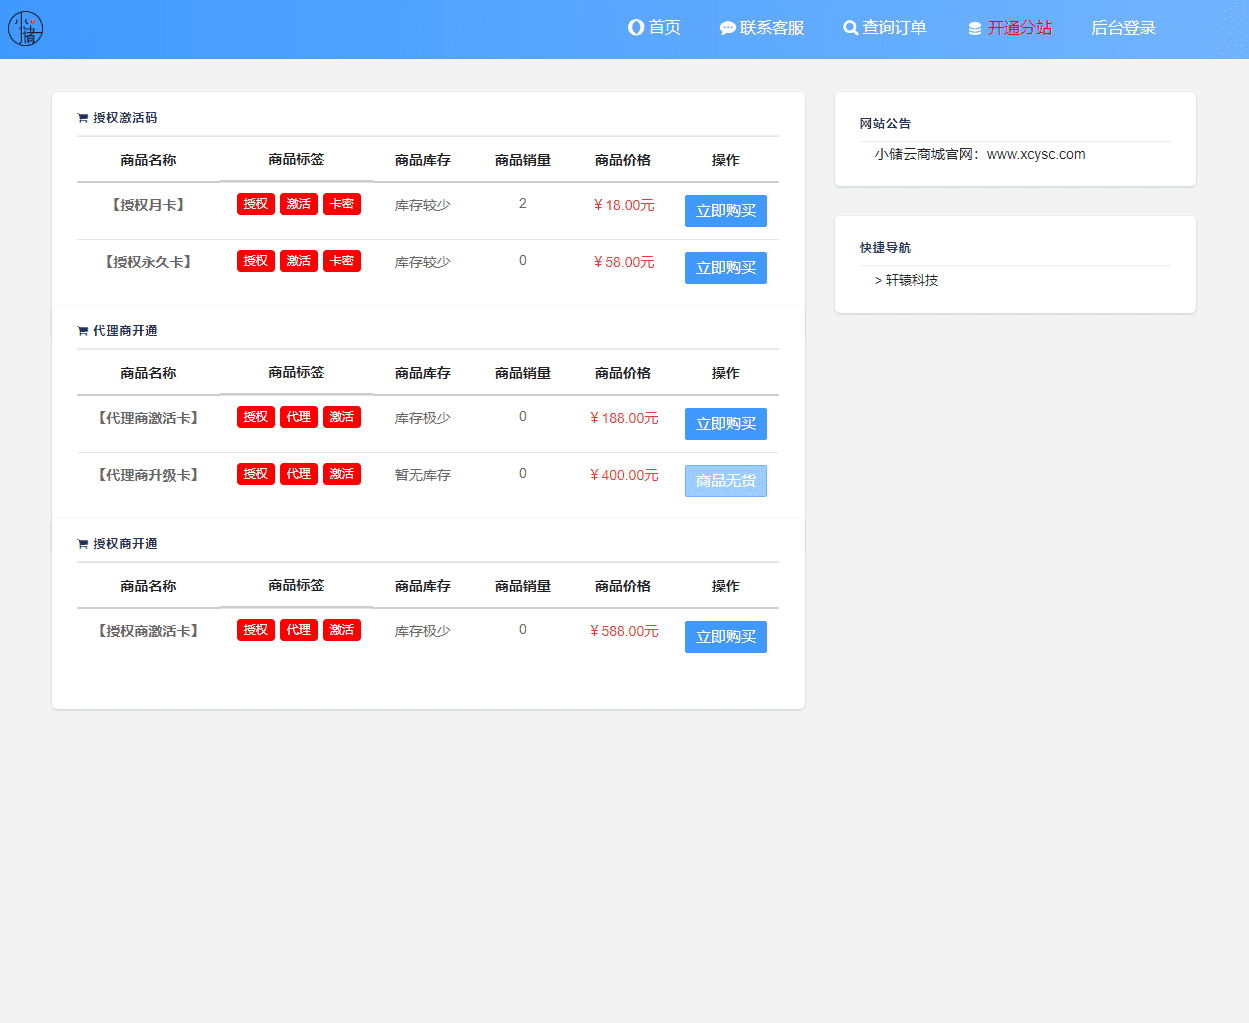
Task: Click cart icon beside 授权激活码 heading
Action: (x=83, y=118)
